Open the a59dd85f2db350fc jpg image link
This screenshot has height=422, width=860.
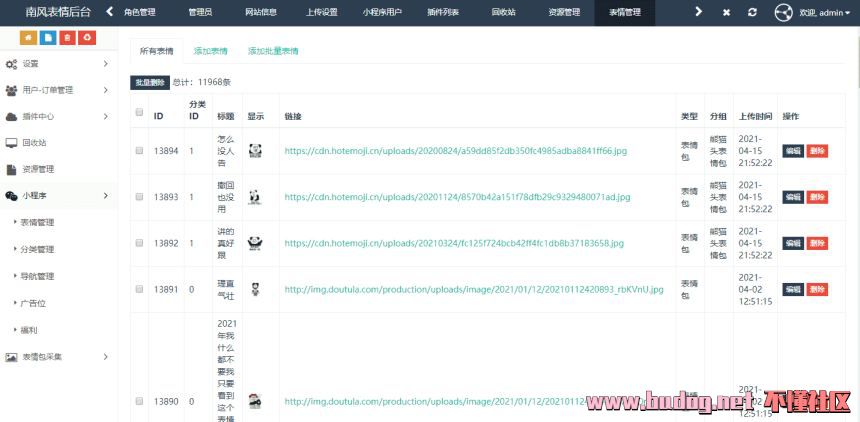coord(455,150)
